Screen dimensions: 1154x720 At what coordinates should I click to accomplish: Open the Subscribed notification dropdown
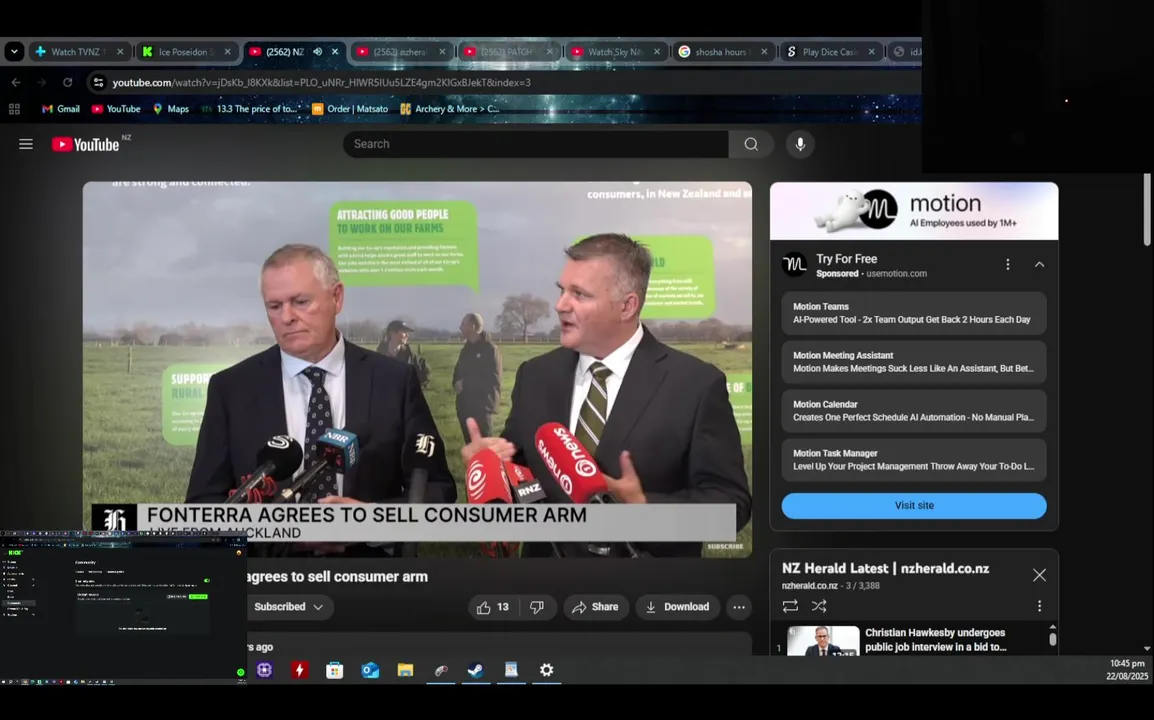coord(288,607)
